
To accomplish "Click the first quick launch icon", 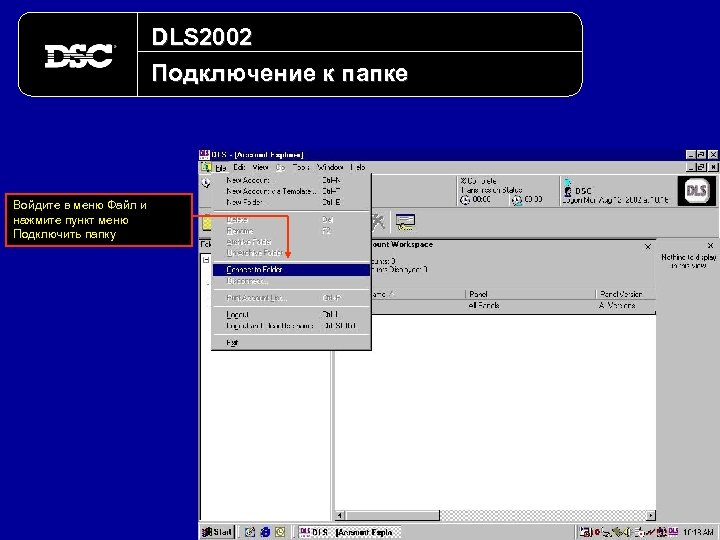I will (x=250, y=532).
